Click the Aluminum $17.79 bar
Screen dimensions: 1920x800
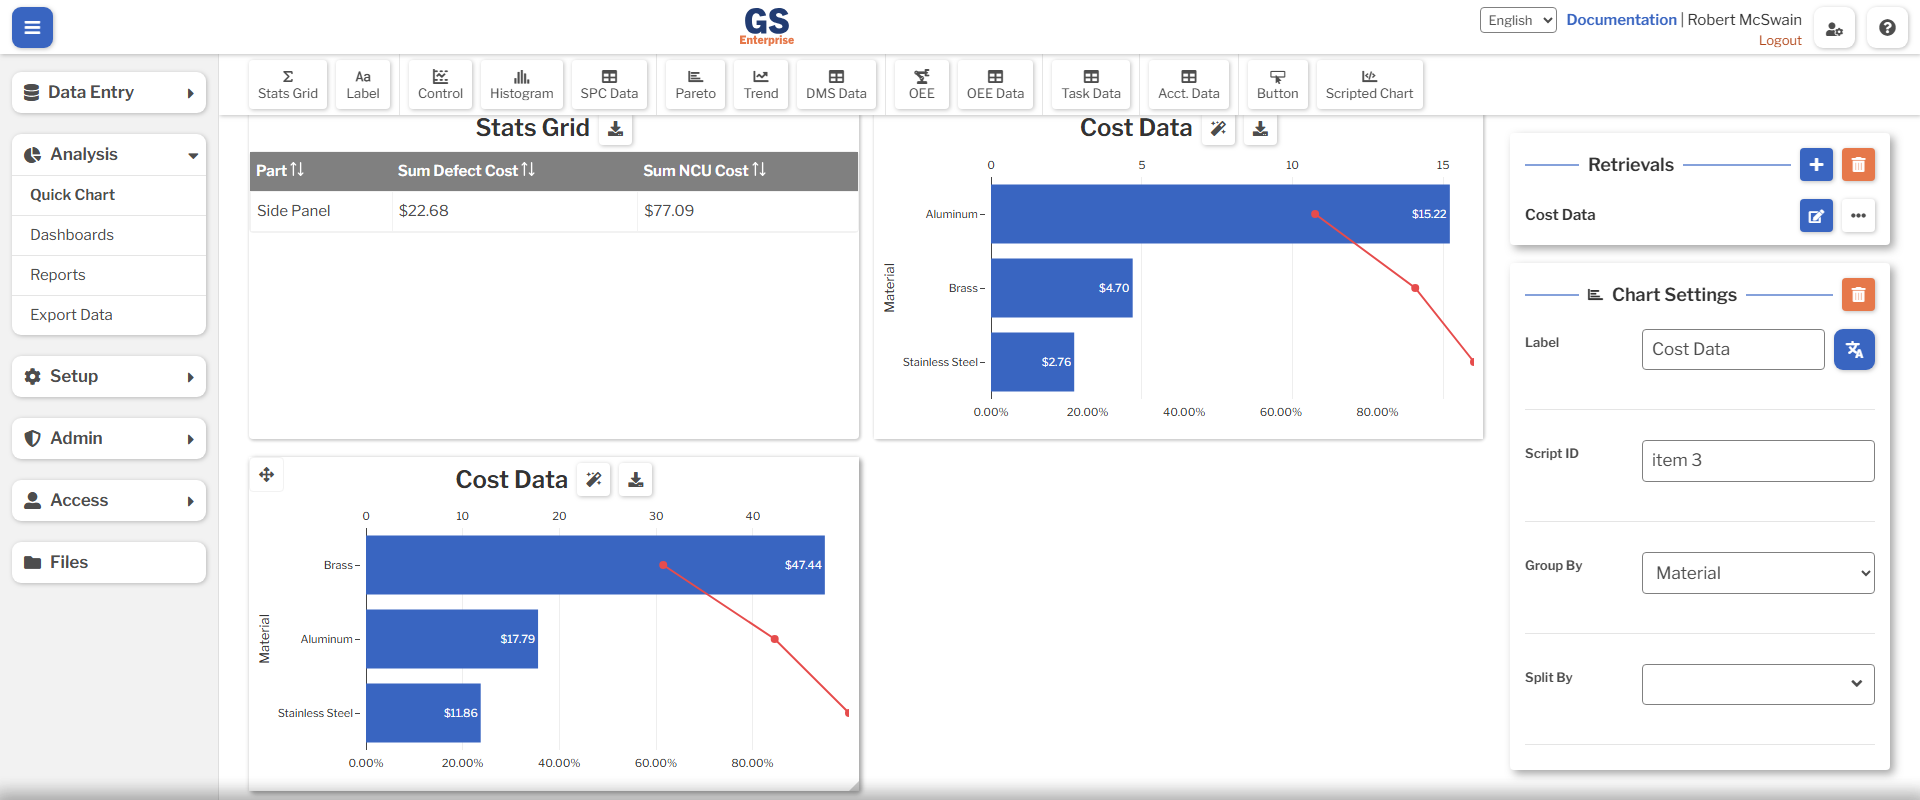452,639
